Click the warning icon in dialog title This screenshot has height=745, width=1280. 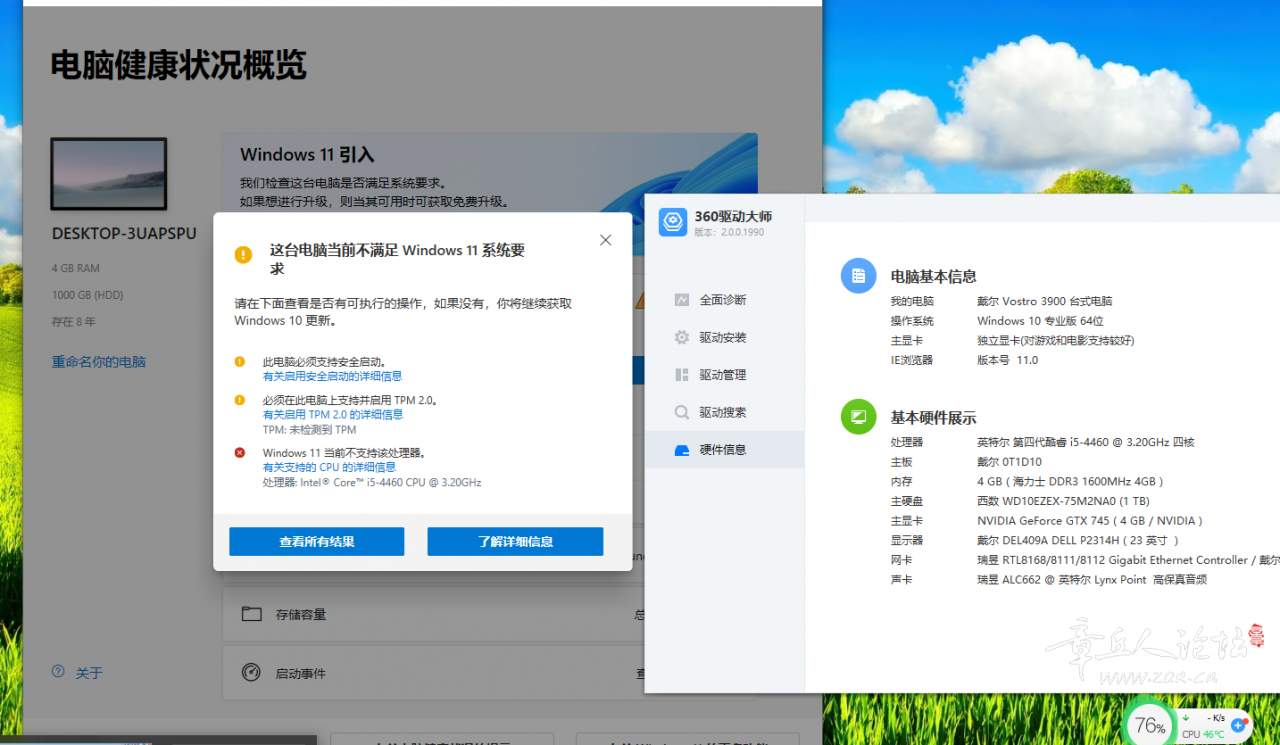point(243,254)
